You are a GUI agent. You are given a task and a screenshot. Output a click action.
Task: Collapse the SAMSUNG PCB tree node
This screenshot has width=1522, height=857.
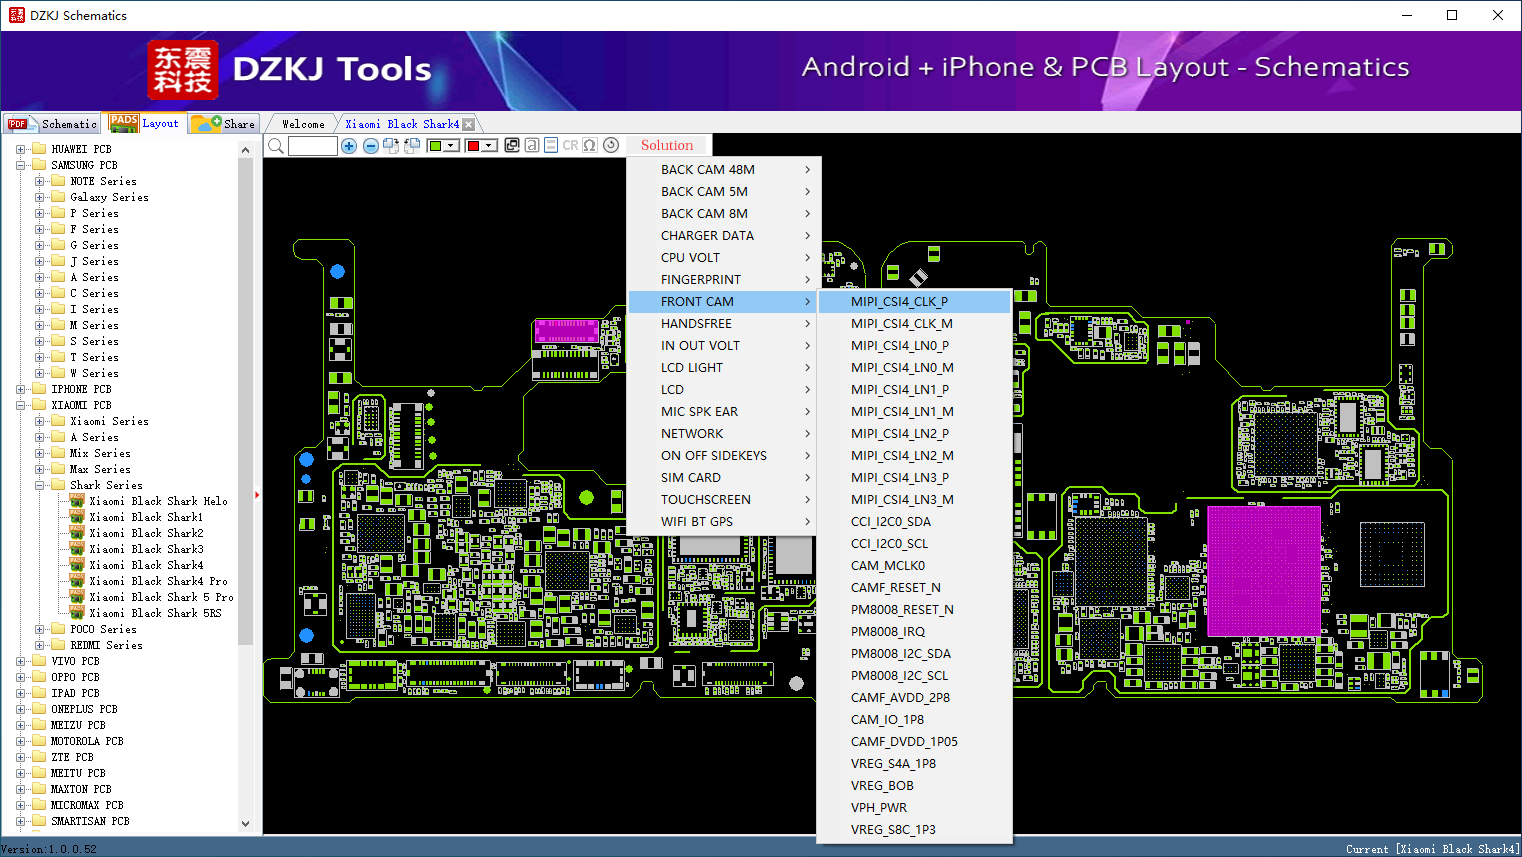point(20,165)
